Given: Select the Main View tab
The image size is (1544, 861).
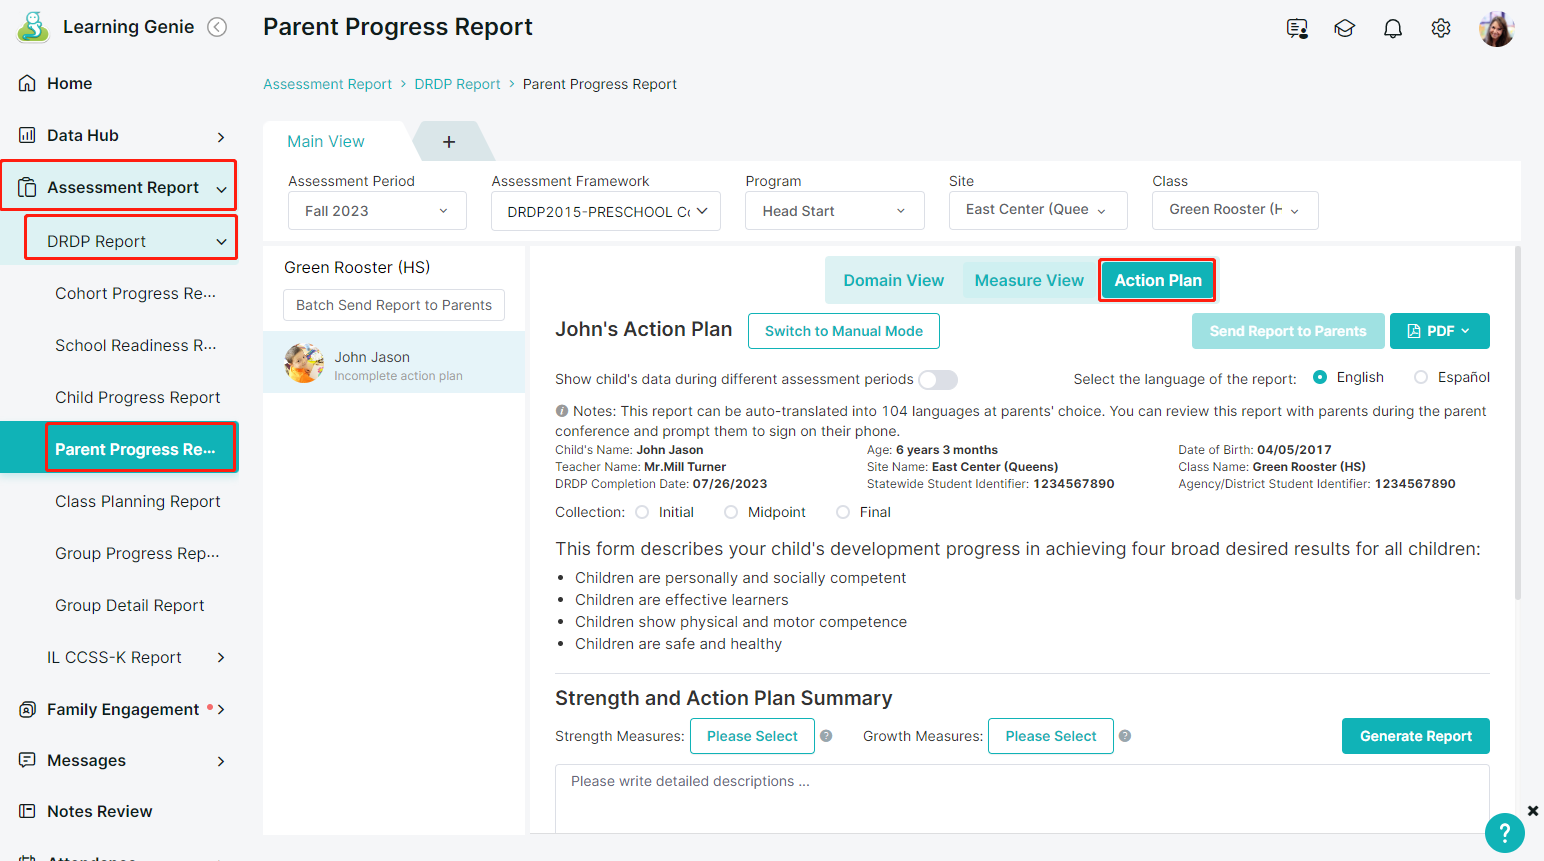Looking at the screenshot, I should click(326, 142).
